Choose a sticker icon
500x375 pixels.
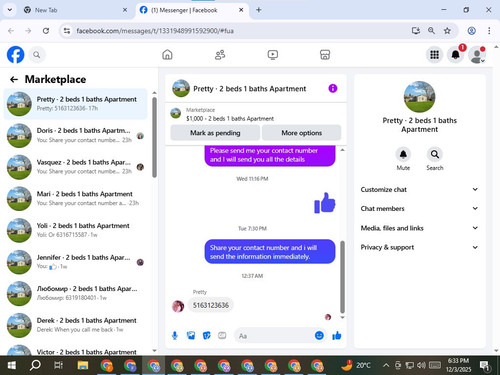tap(207, 335)
